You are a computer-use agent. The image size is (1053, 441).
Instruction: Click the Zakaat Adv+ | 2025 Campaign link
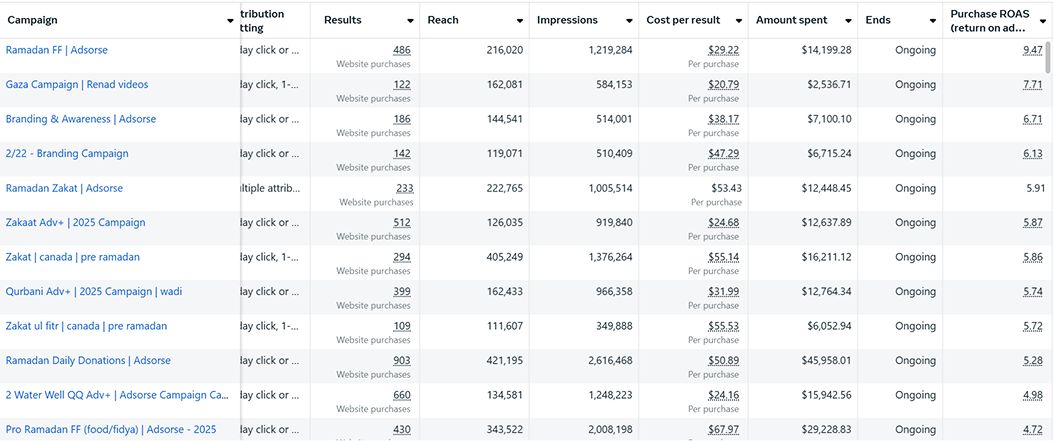click(x=75, y=223)
